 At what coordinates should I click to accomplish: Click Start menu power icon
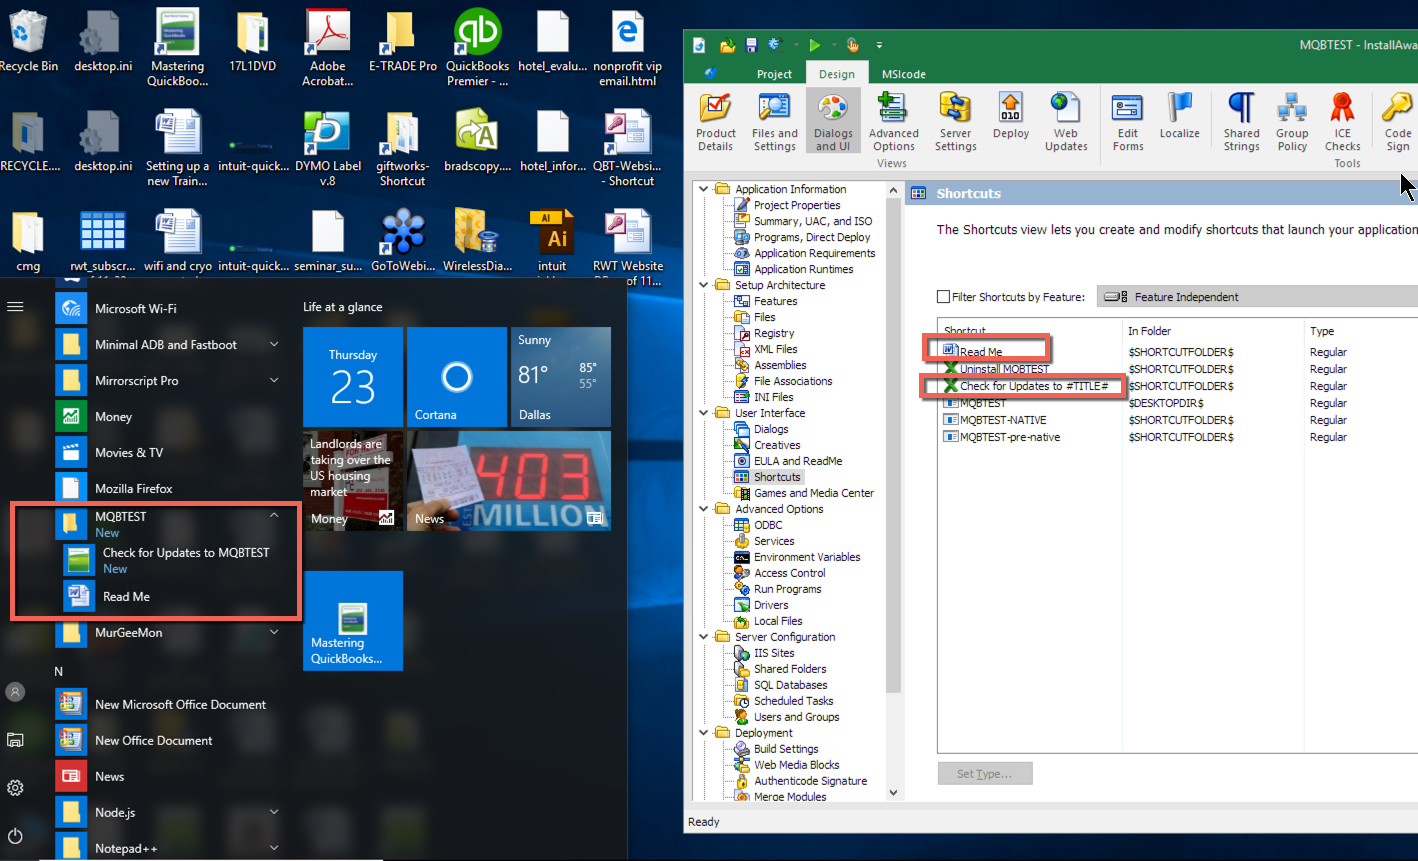click(15, 836)
